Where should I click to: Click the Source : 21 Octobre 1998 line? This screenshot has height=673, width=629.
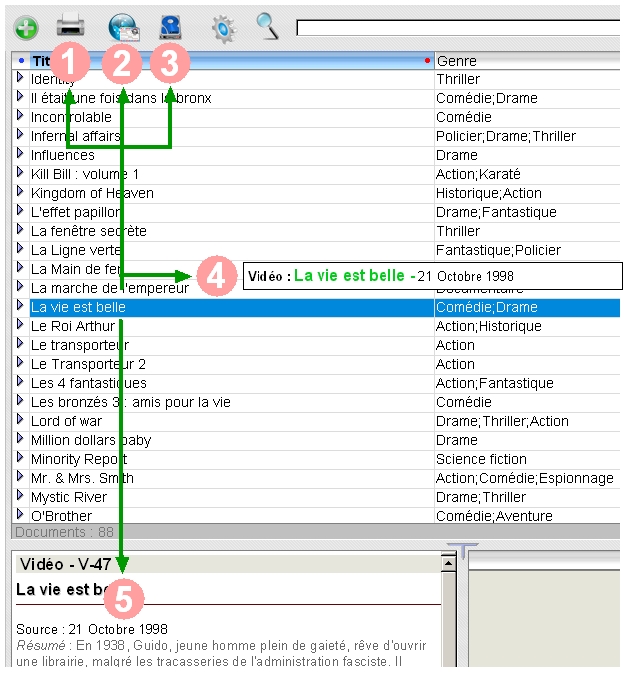[x=92, y=629]
